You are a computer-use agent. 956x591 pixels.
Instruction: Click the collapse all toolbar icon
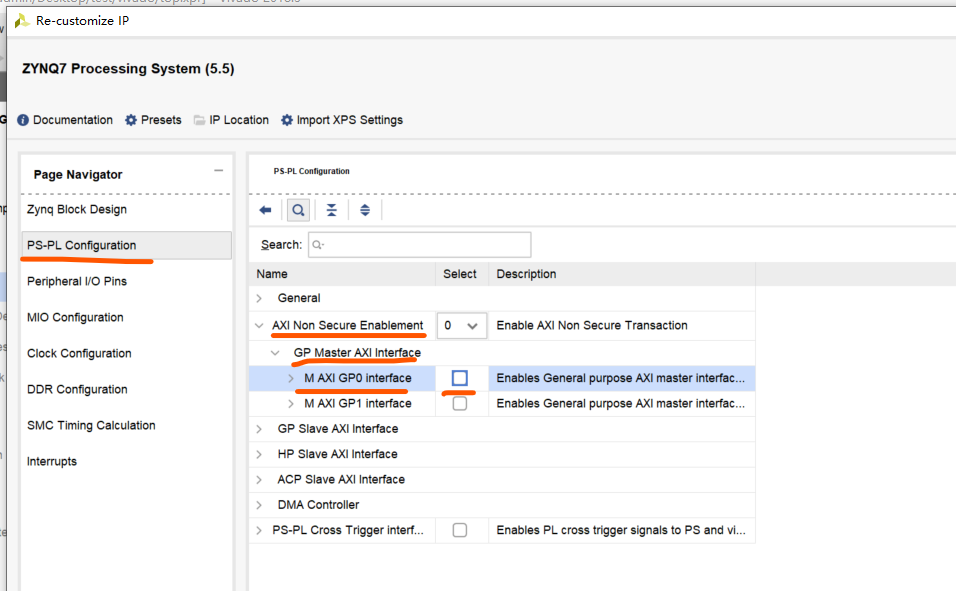331,210
